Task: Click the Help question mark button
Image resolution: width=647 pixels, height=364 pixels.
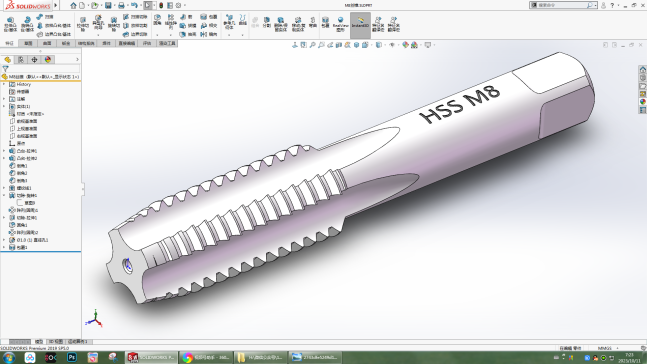Action: (612, 5)
